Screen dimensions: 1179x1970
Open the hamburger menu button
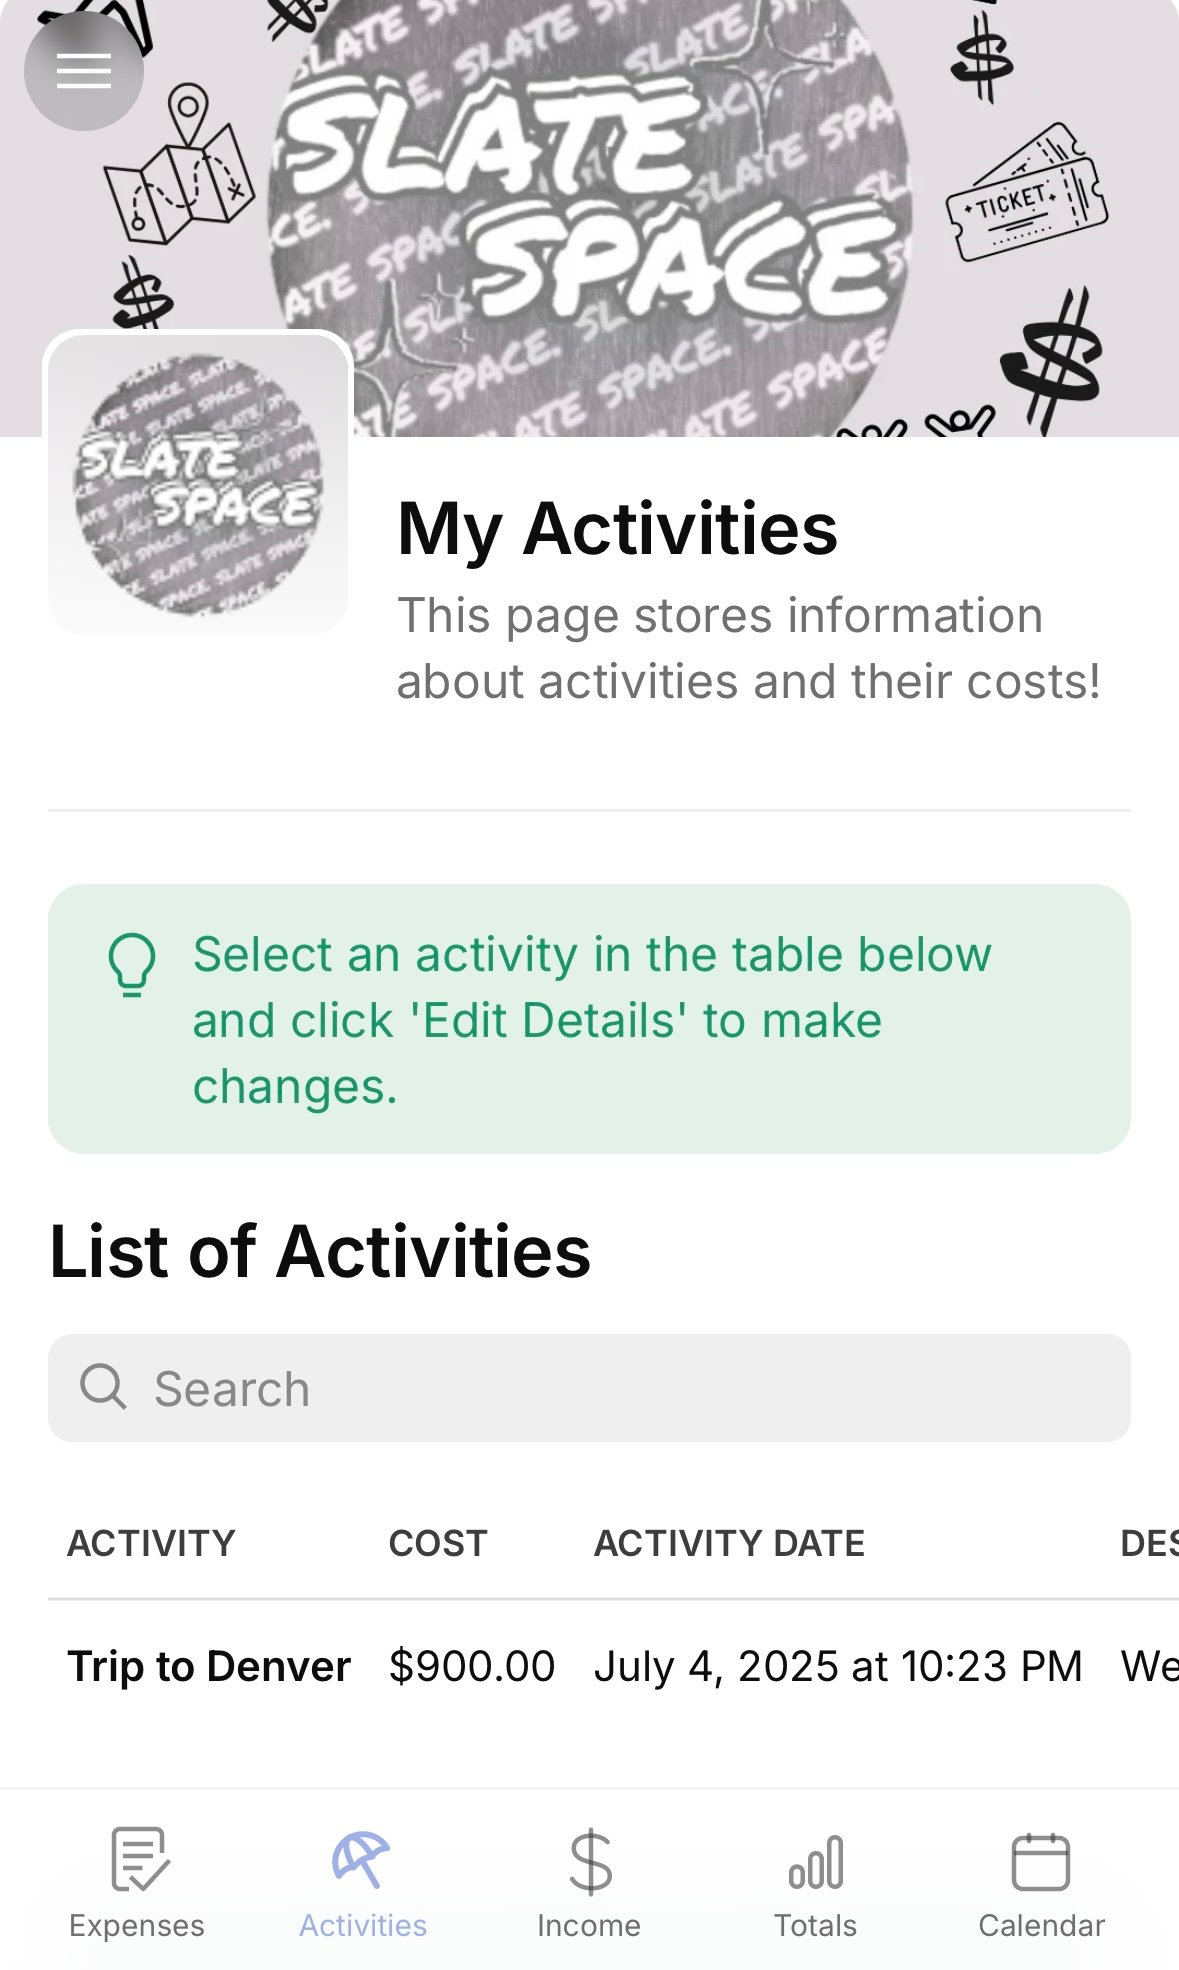(84, 71)
